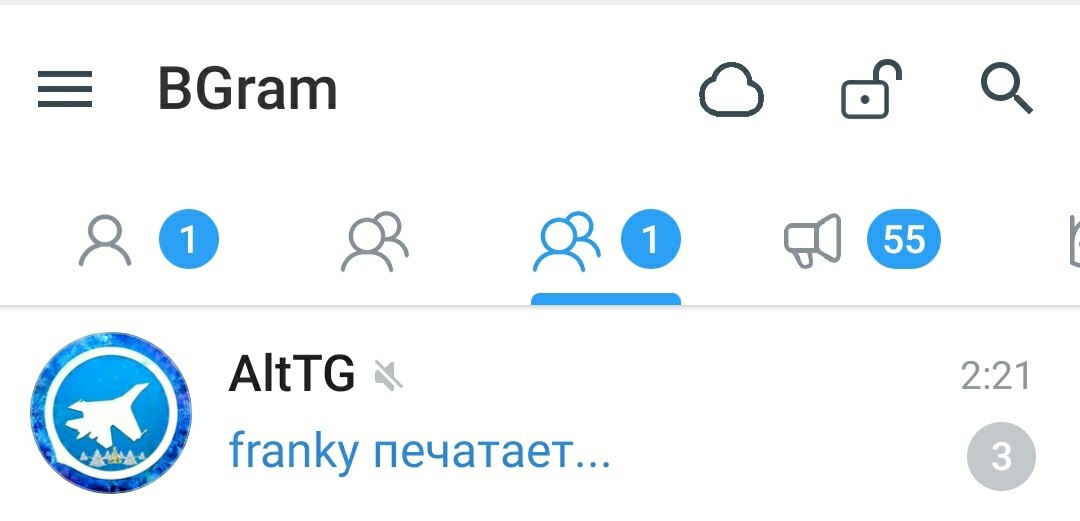Click the 2:21 timestamp of AltTG
The width and height of the screenshot is (1080, 521).
pyautogui.click(x=996, y=376)
